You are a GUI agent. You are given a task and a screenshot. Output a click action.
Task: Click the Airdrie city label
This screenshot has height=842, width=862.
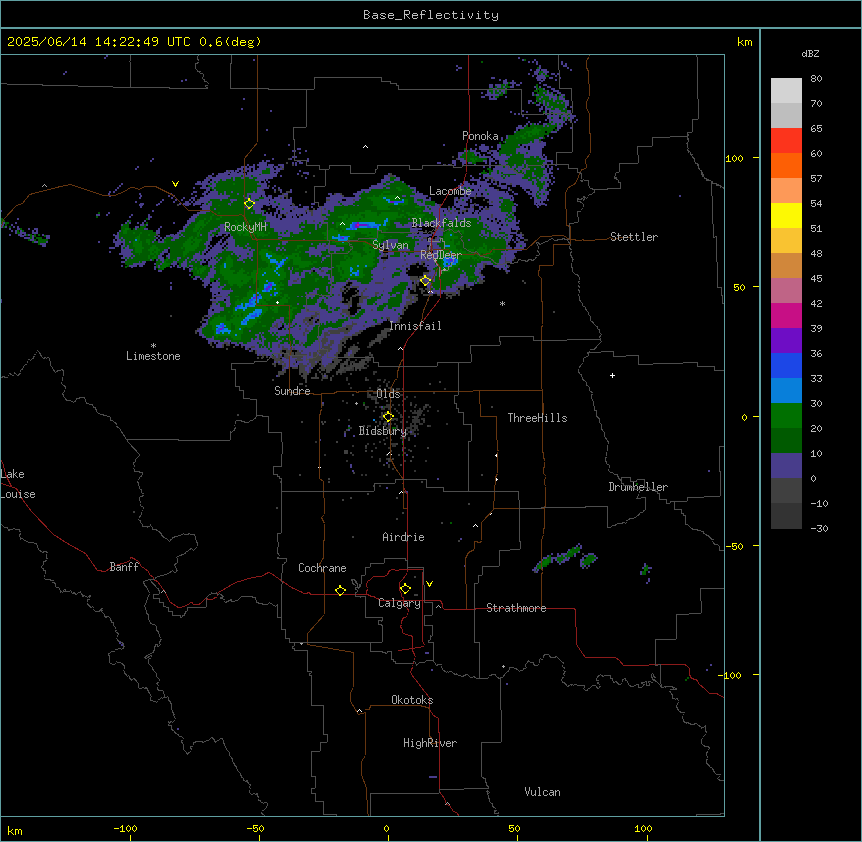click(x=404, y=537)
